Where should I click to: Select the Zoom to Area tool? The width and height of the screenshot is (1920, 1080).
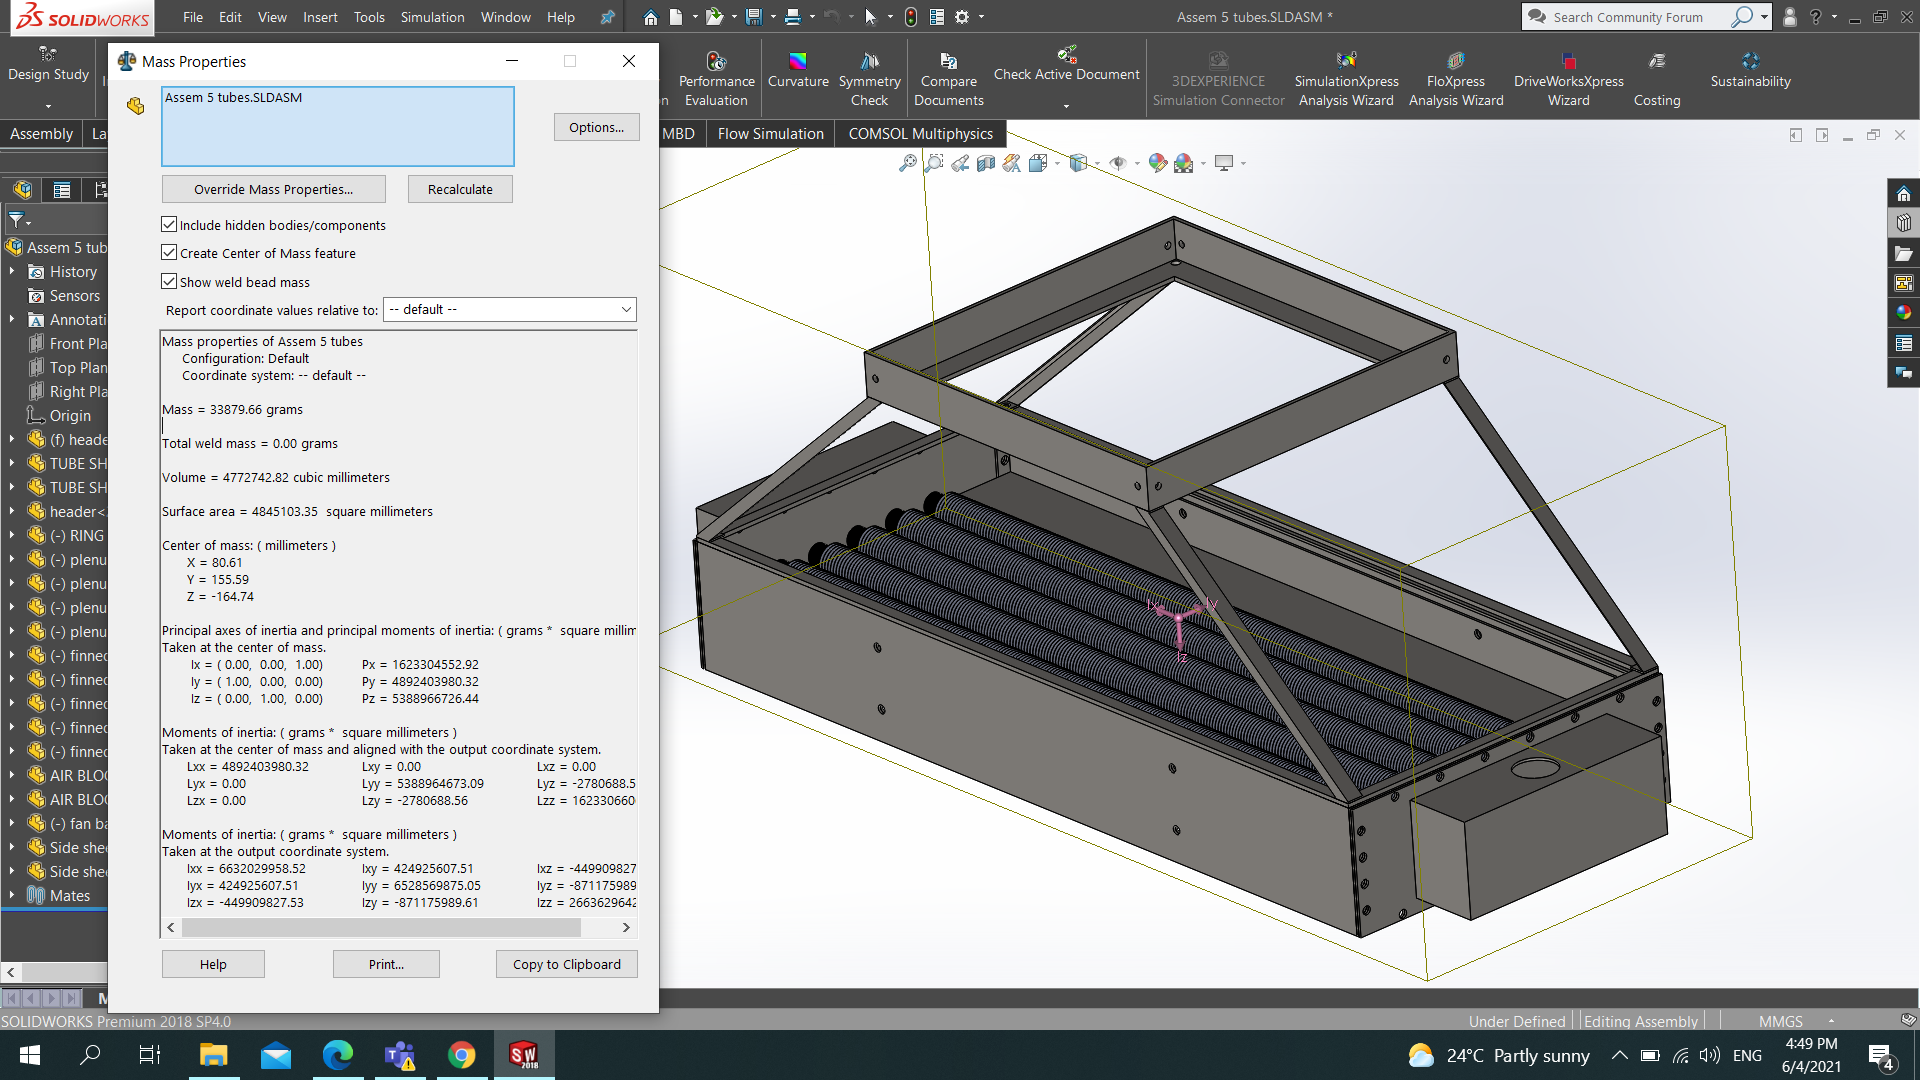click(x=934, y=163)
